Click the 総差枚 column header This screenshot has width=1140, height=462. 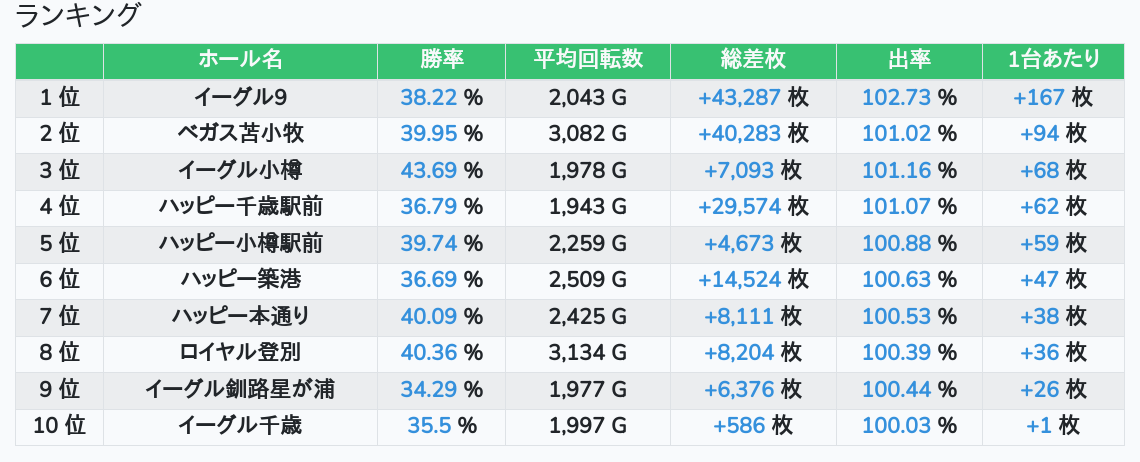(x=753, y=60)
